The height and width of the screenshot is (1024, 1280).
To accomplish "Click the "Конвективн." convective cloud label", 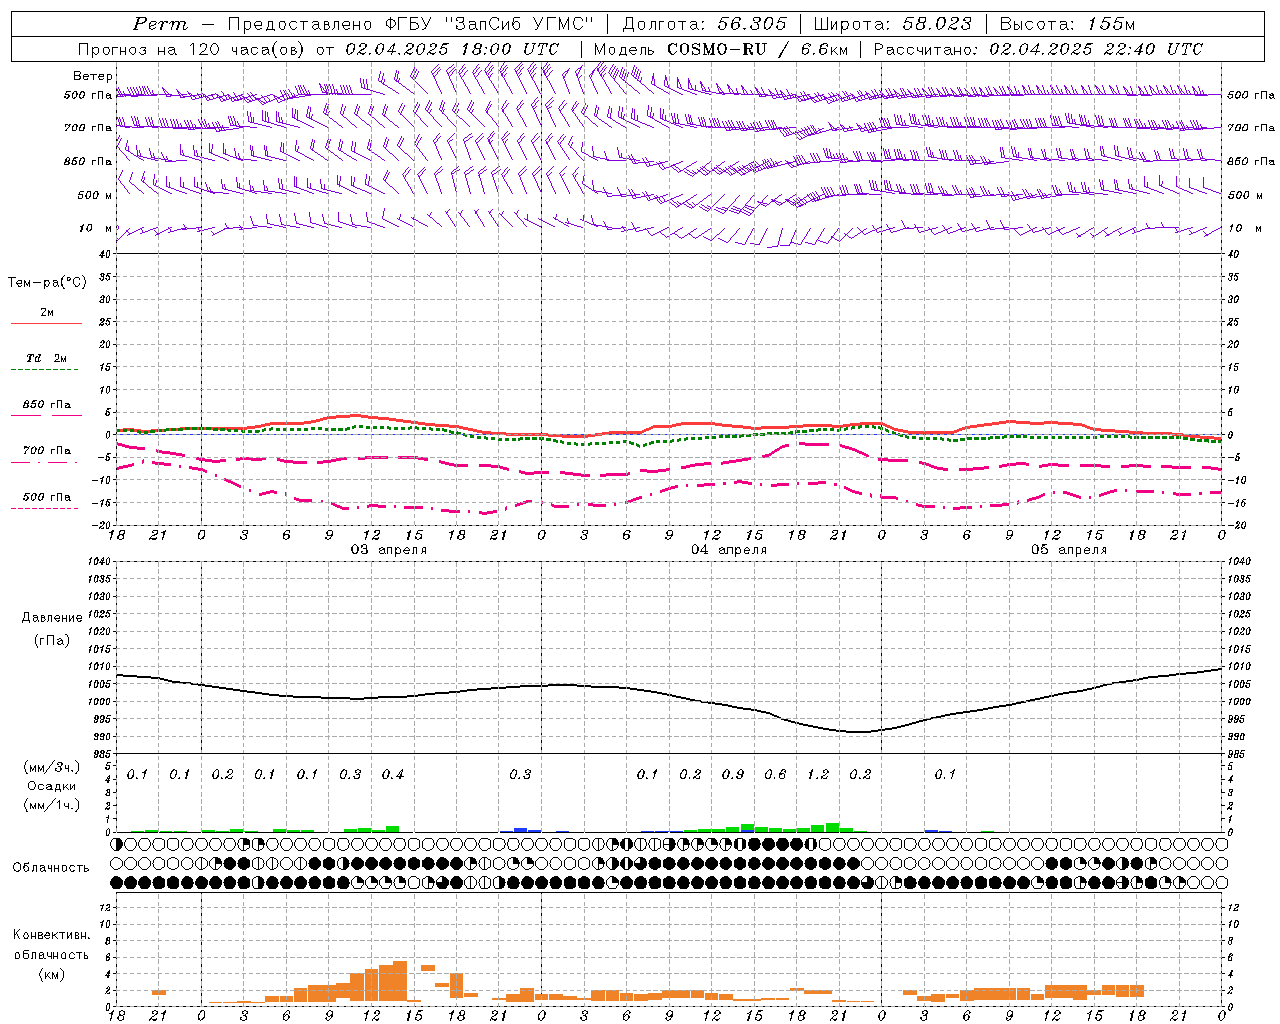I will pyautogui.click(x=51, y=935).
